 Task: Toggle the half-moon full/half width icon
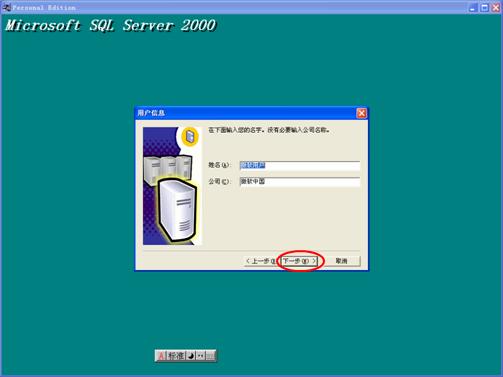(191, 356)
